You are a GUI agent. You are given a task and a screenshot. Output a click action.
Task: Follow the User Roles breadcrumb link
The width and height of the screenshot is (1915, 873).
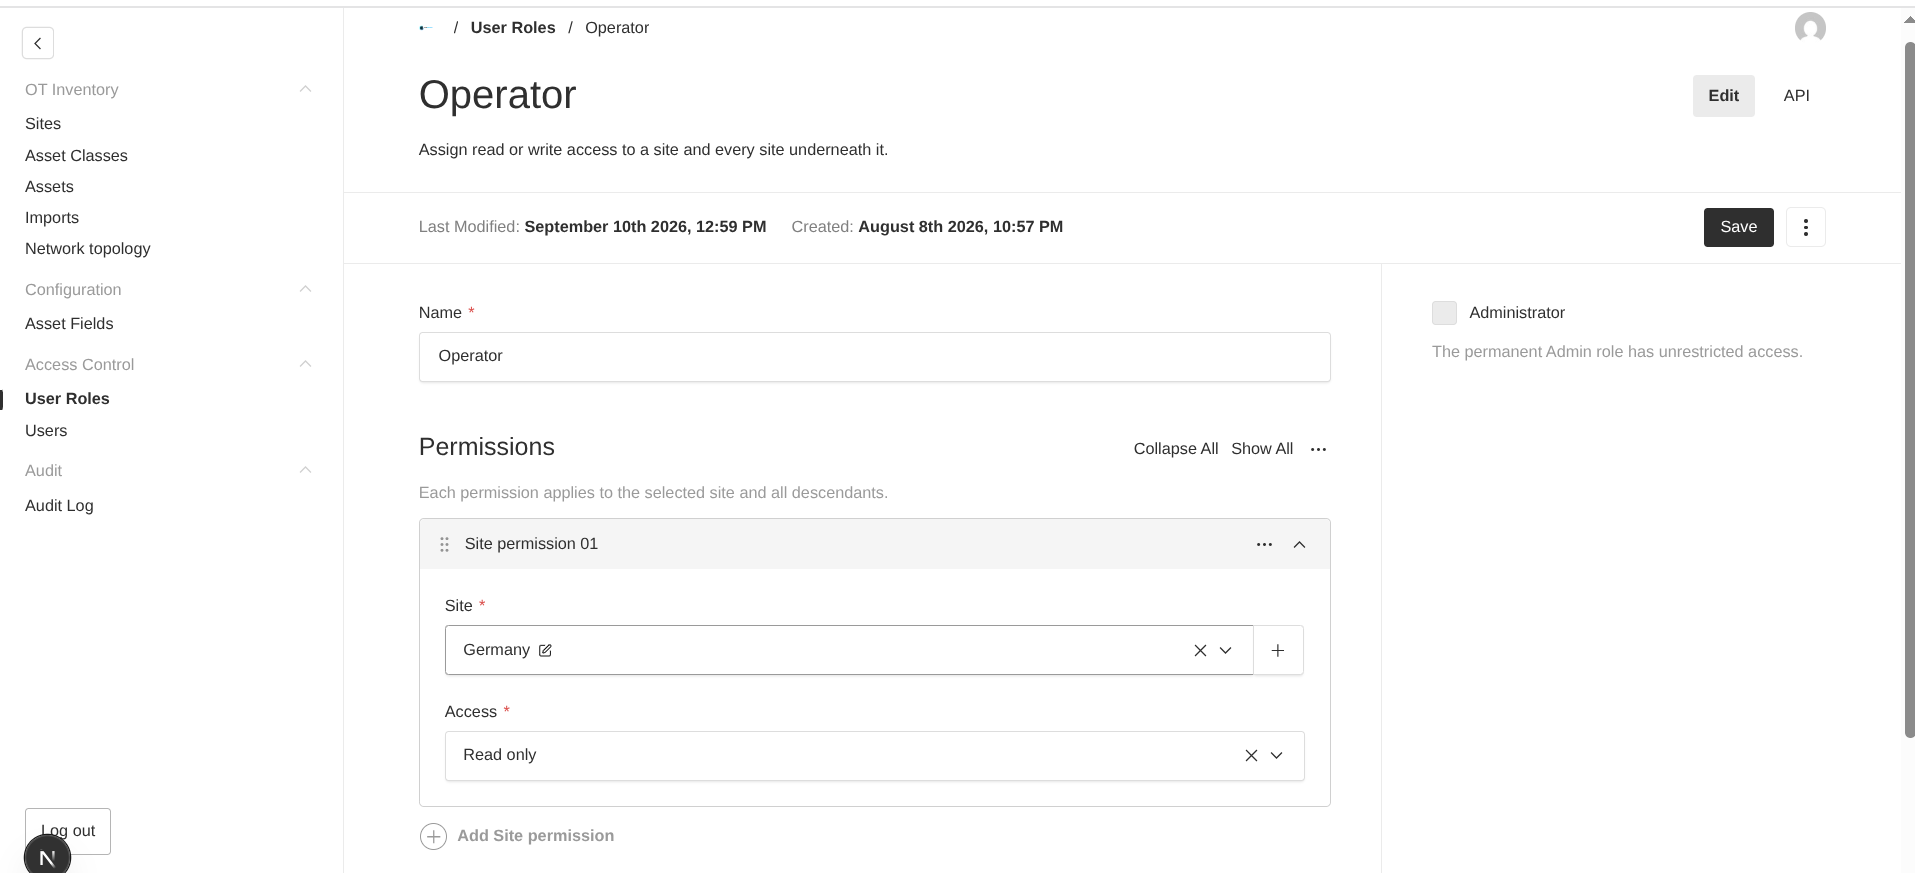coord(513,28)
